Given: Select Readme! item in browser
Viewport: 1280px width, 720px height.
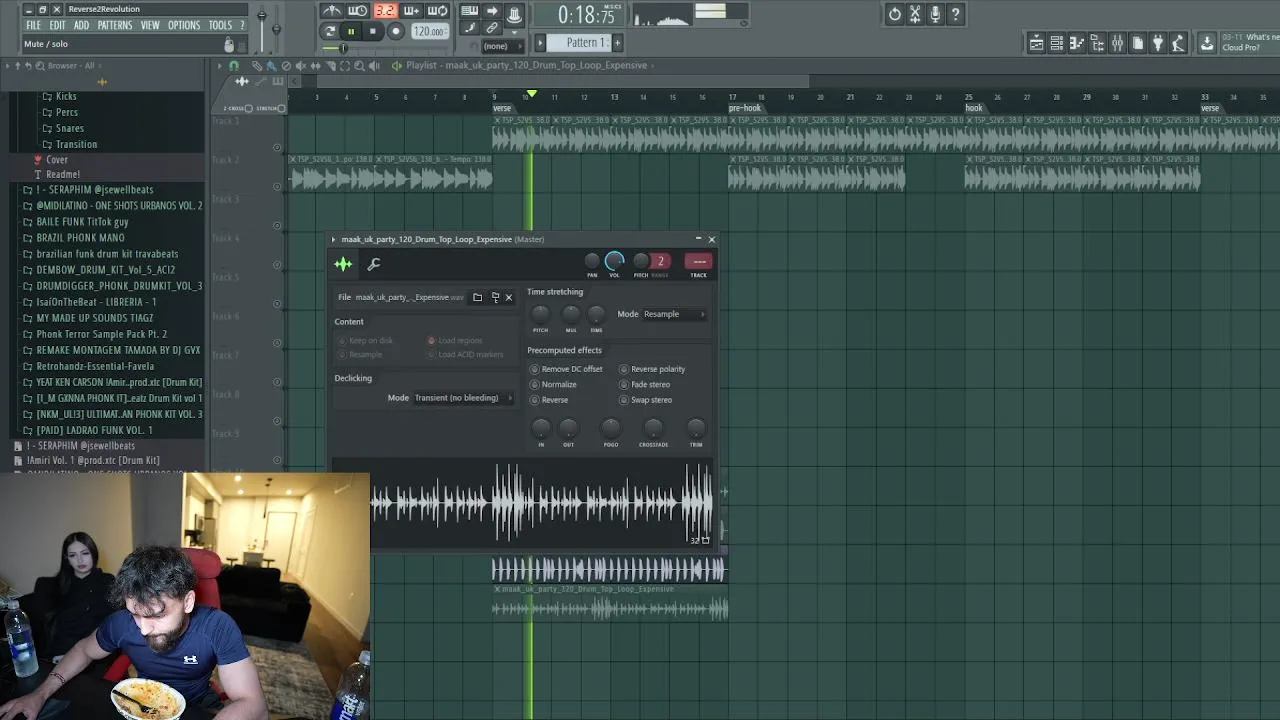Looking at the screenshot, I should [x=62, y=174].
